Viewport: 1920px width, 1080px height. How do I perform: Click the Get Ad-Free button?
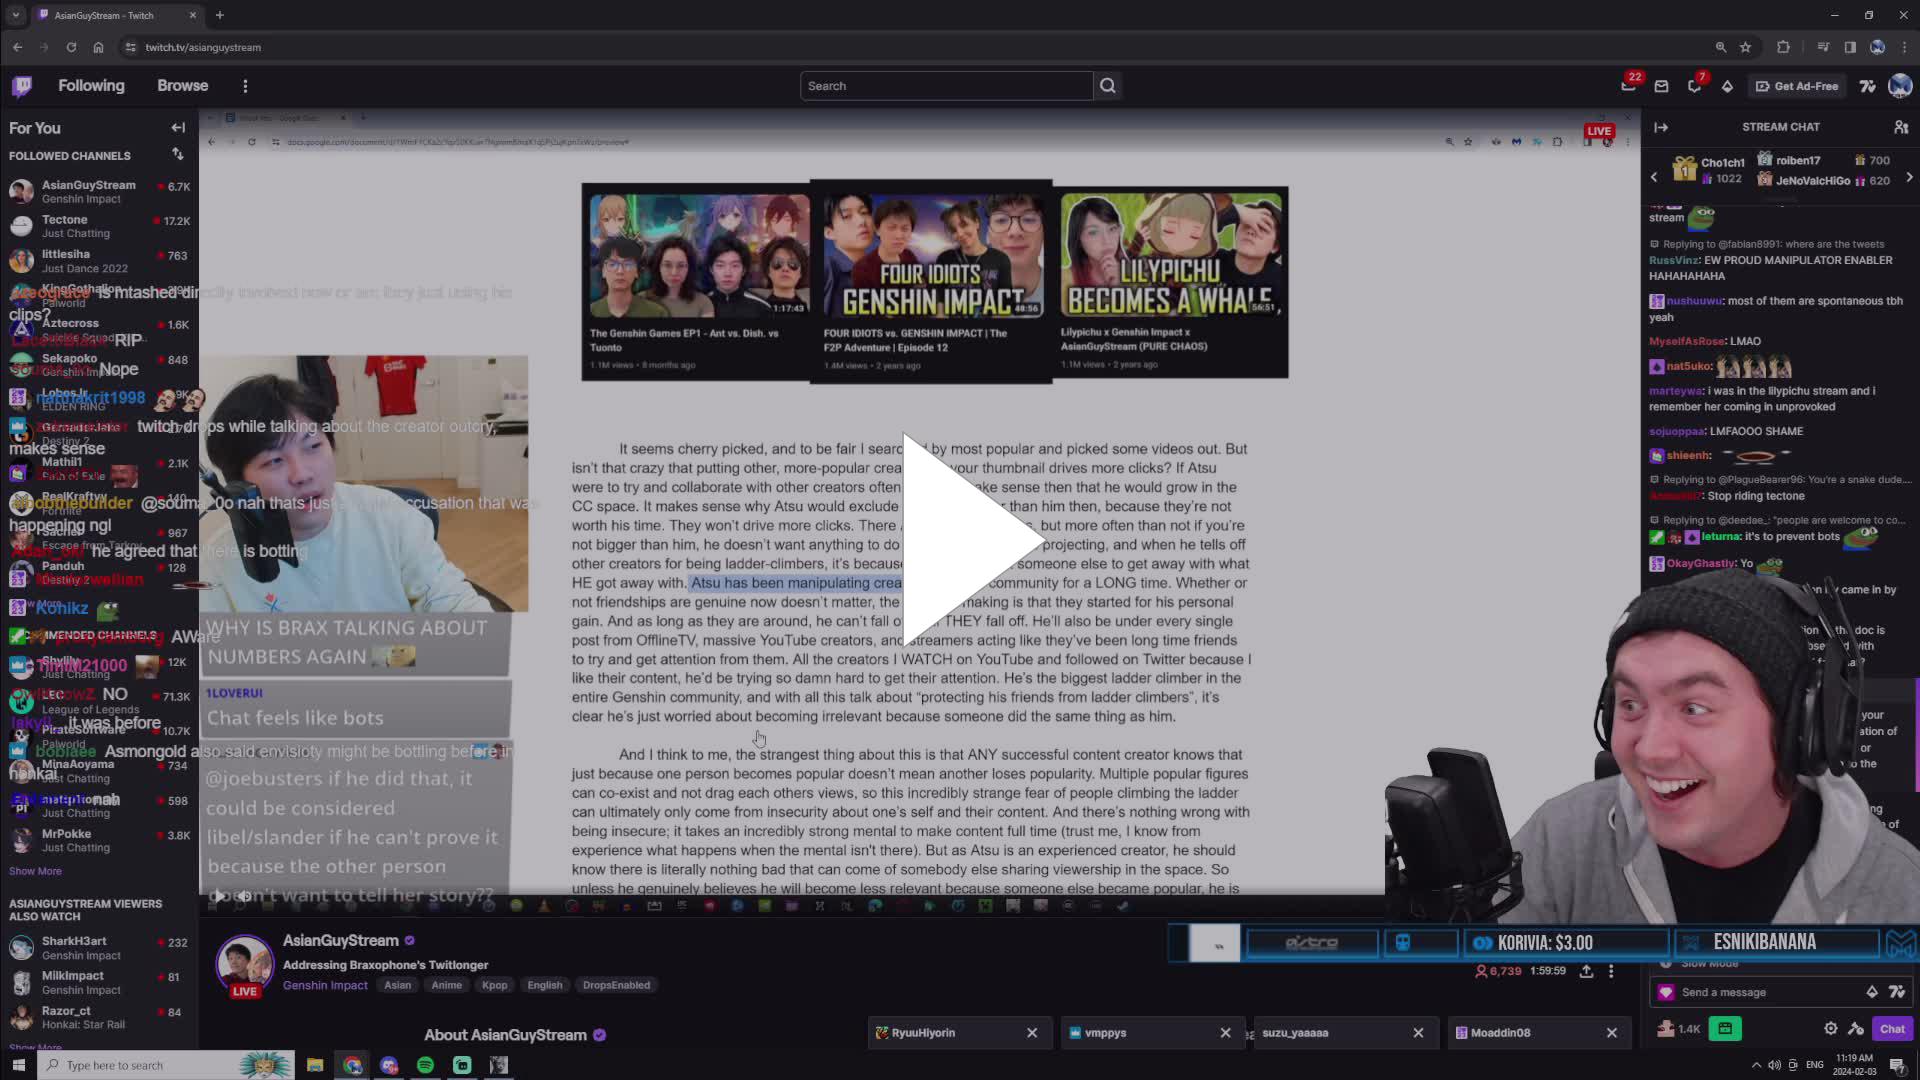(1797, 86)
